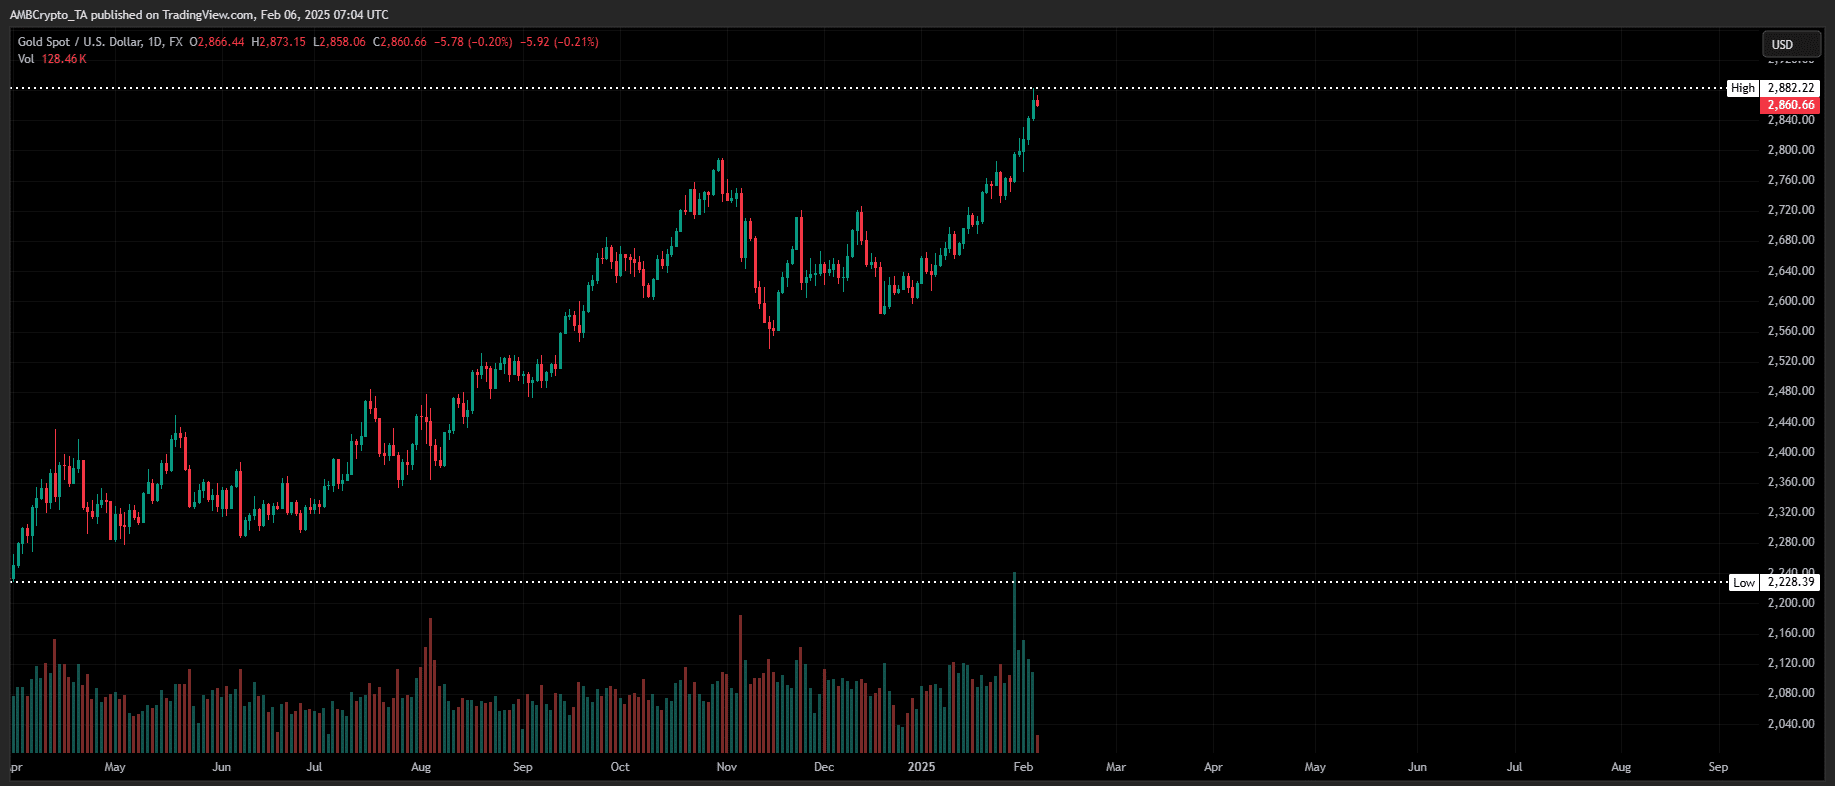Image resolution: width=1835 pixels, height=786 pixels.
Task: Click the 2,280.00 price axis label
Action: pyautogui.click(x=1790, y=542)
